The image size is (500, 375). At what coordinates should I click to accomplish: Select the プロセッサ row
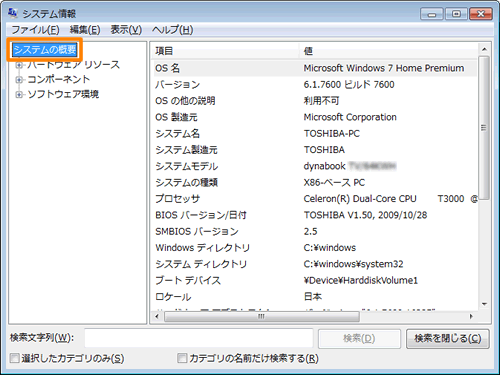point(315,199)
